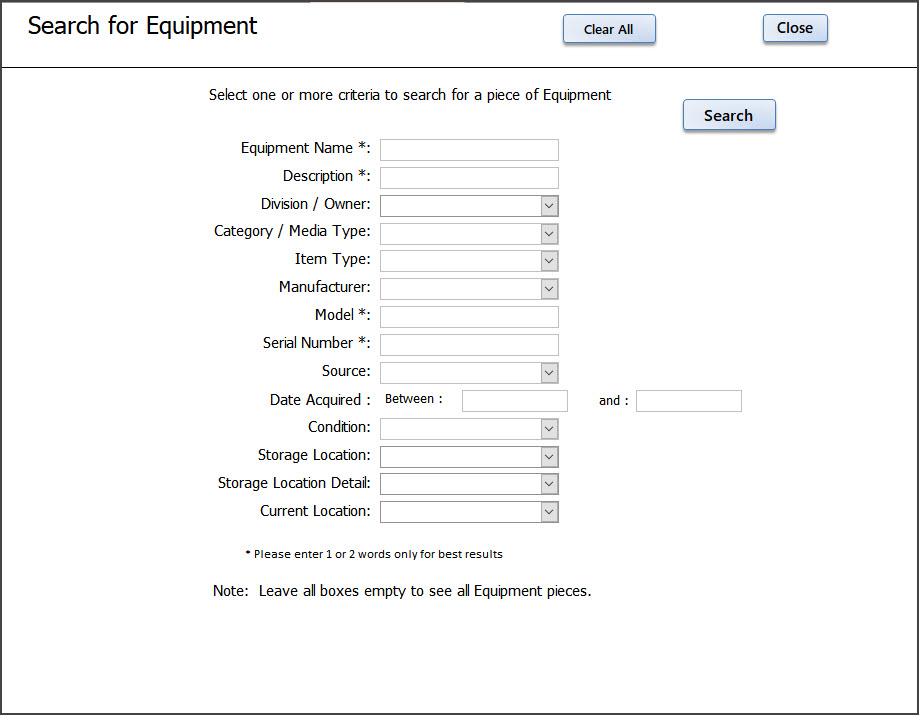Image resolution: width=919 pixels, height=715 pixels.
Task: Click the Equipment Name text field
Action: (468, 150)
